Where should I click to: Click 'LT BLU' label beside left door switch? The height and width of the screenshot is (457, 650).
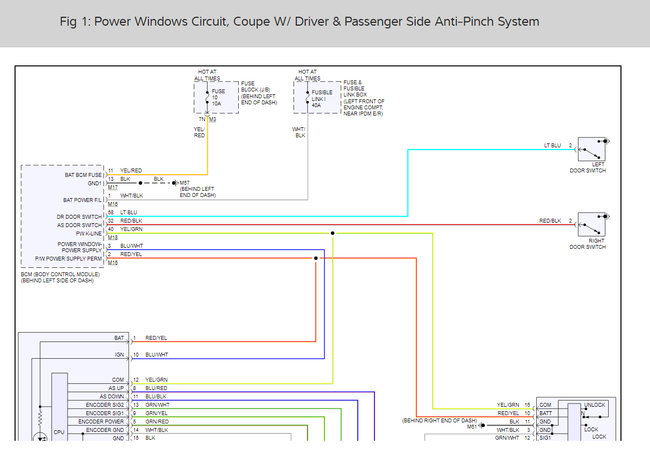click(552, 146)
